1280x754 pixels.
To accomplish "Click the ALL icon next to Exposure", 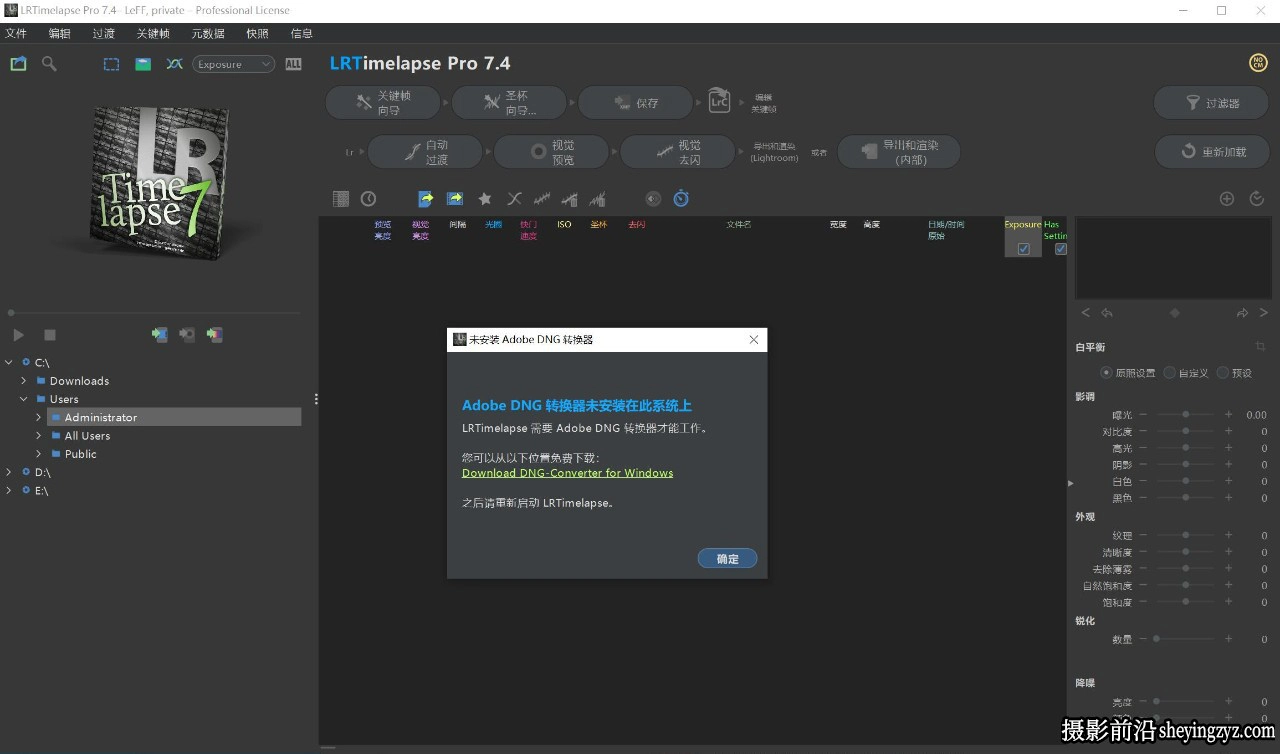I will pos(293,64).
